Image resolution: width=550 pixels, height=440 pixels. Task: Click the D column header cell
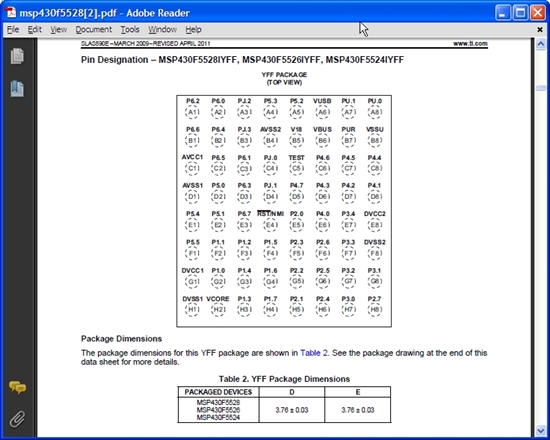292,392
